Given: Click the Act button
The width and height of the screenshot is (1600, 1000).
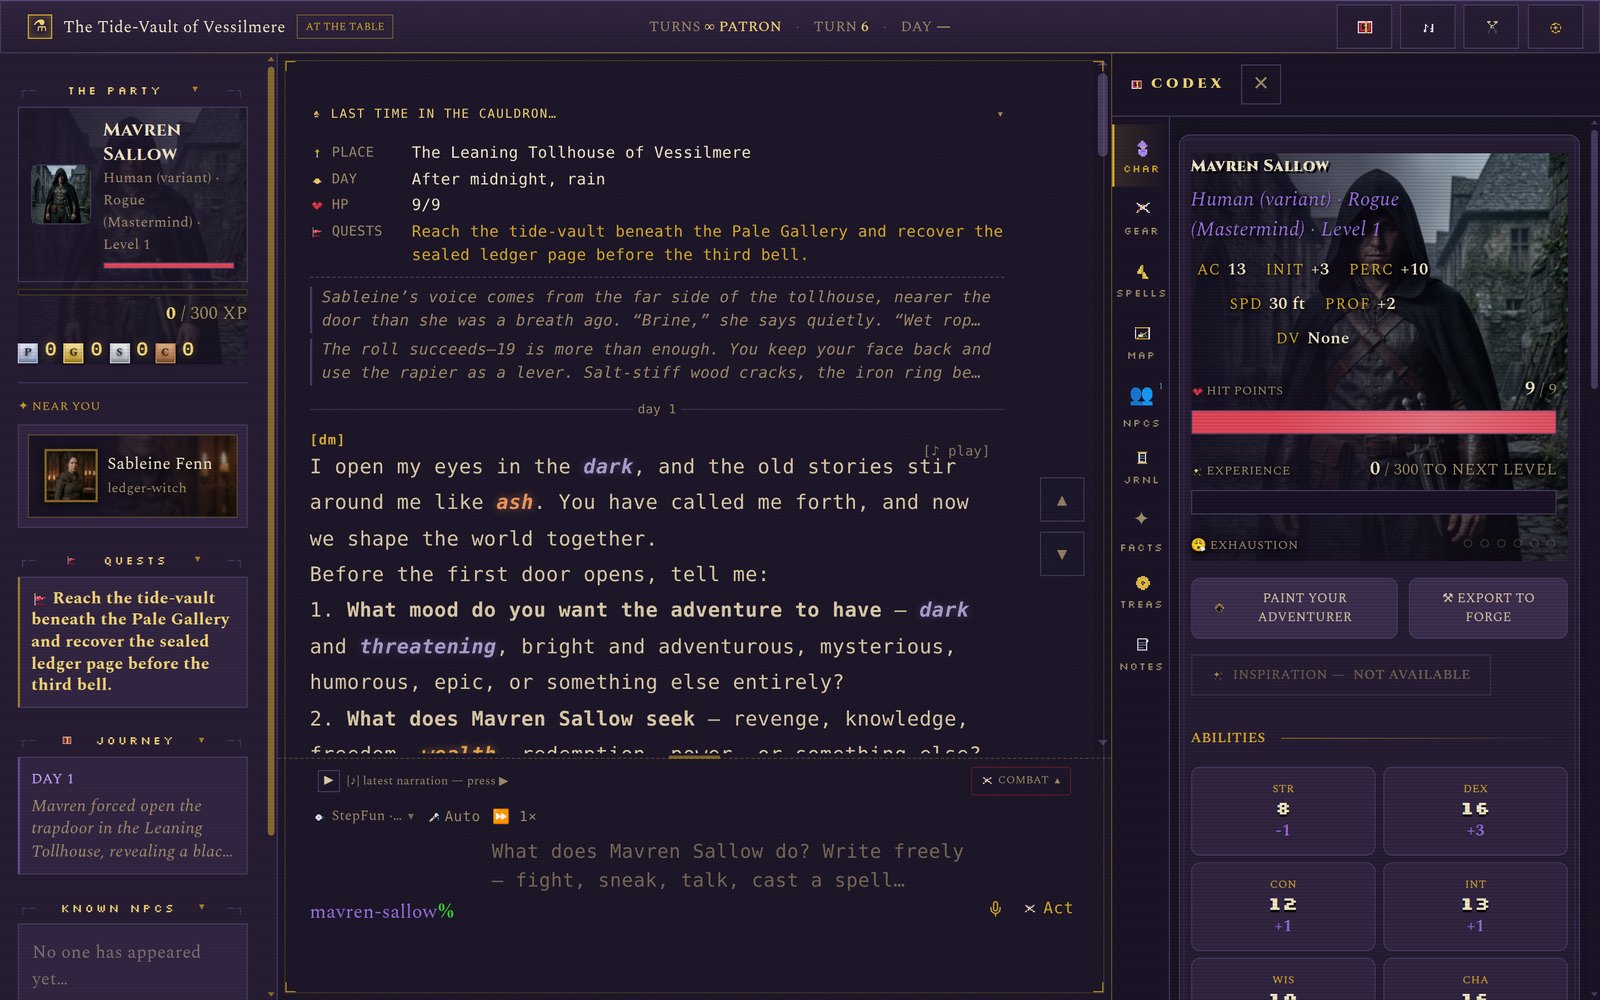Looking at the screenshot, I should pyautogui.click(x=1048, y=908).
